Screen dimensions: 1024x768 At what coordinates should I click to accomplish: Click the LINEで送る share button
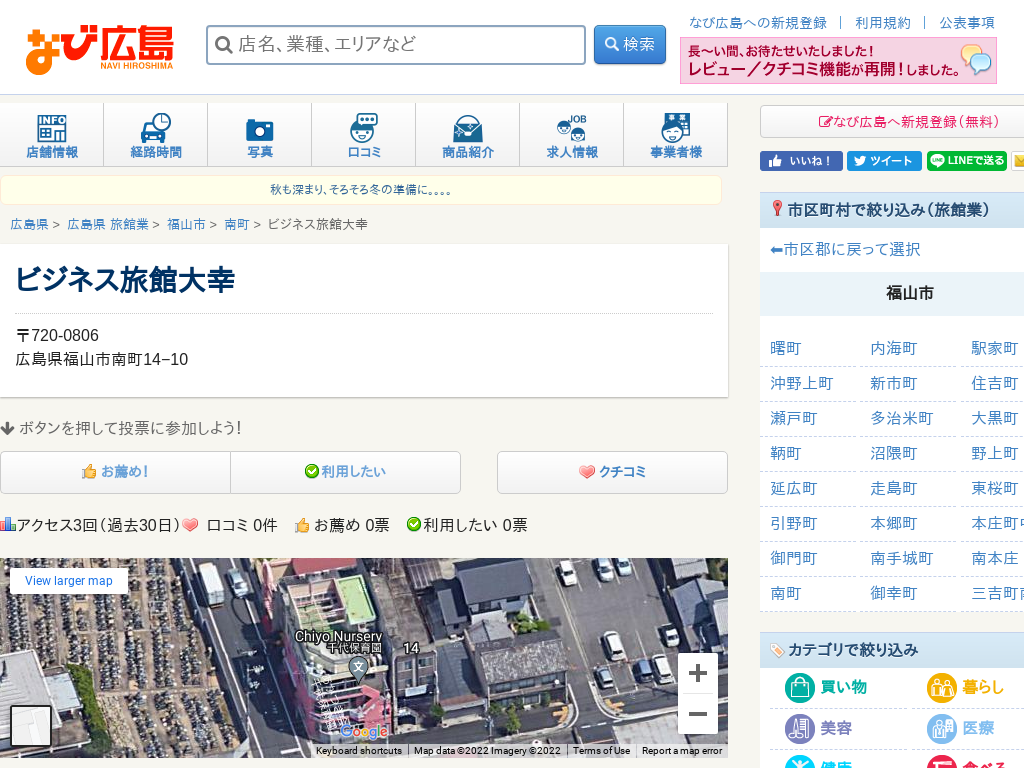point(967,161)
